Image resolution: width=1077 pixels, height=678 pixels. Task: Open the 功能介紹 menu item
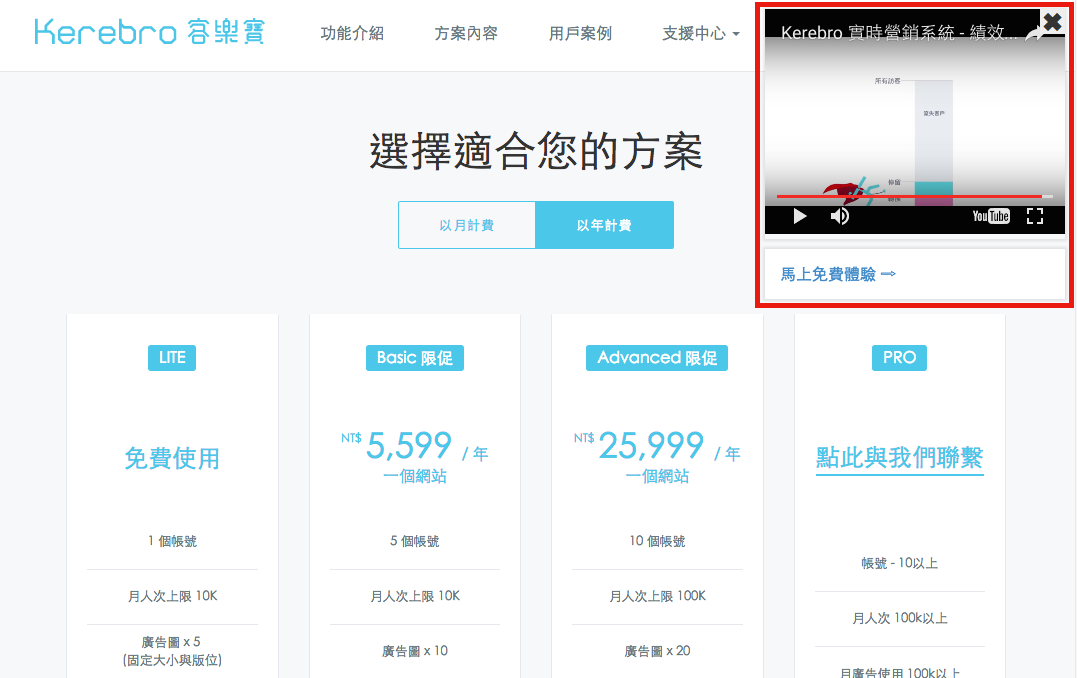352,33
